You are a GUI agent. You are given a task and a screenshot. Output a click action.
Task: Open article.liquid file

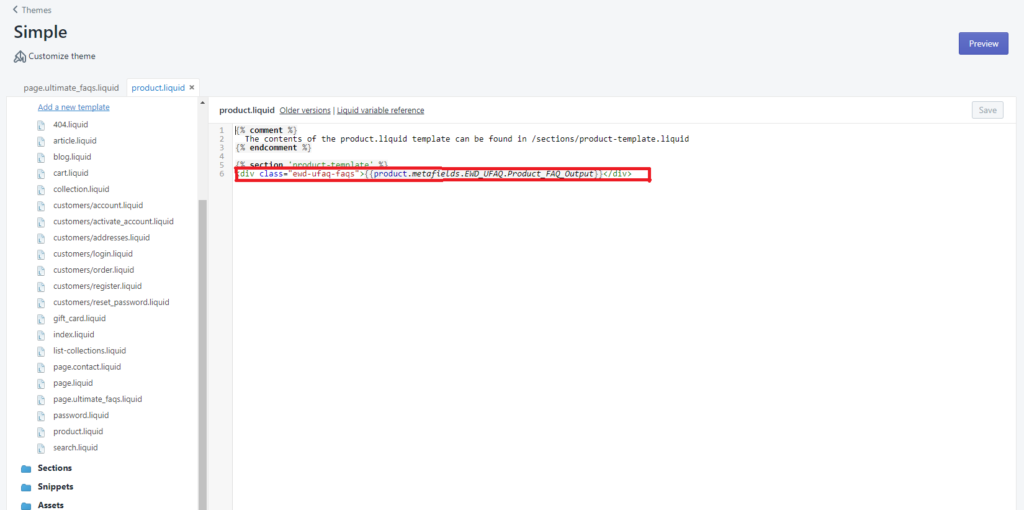pos(75,140)
